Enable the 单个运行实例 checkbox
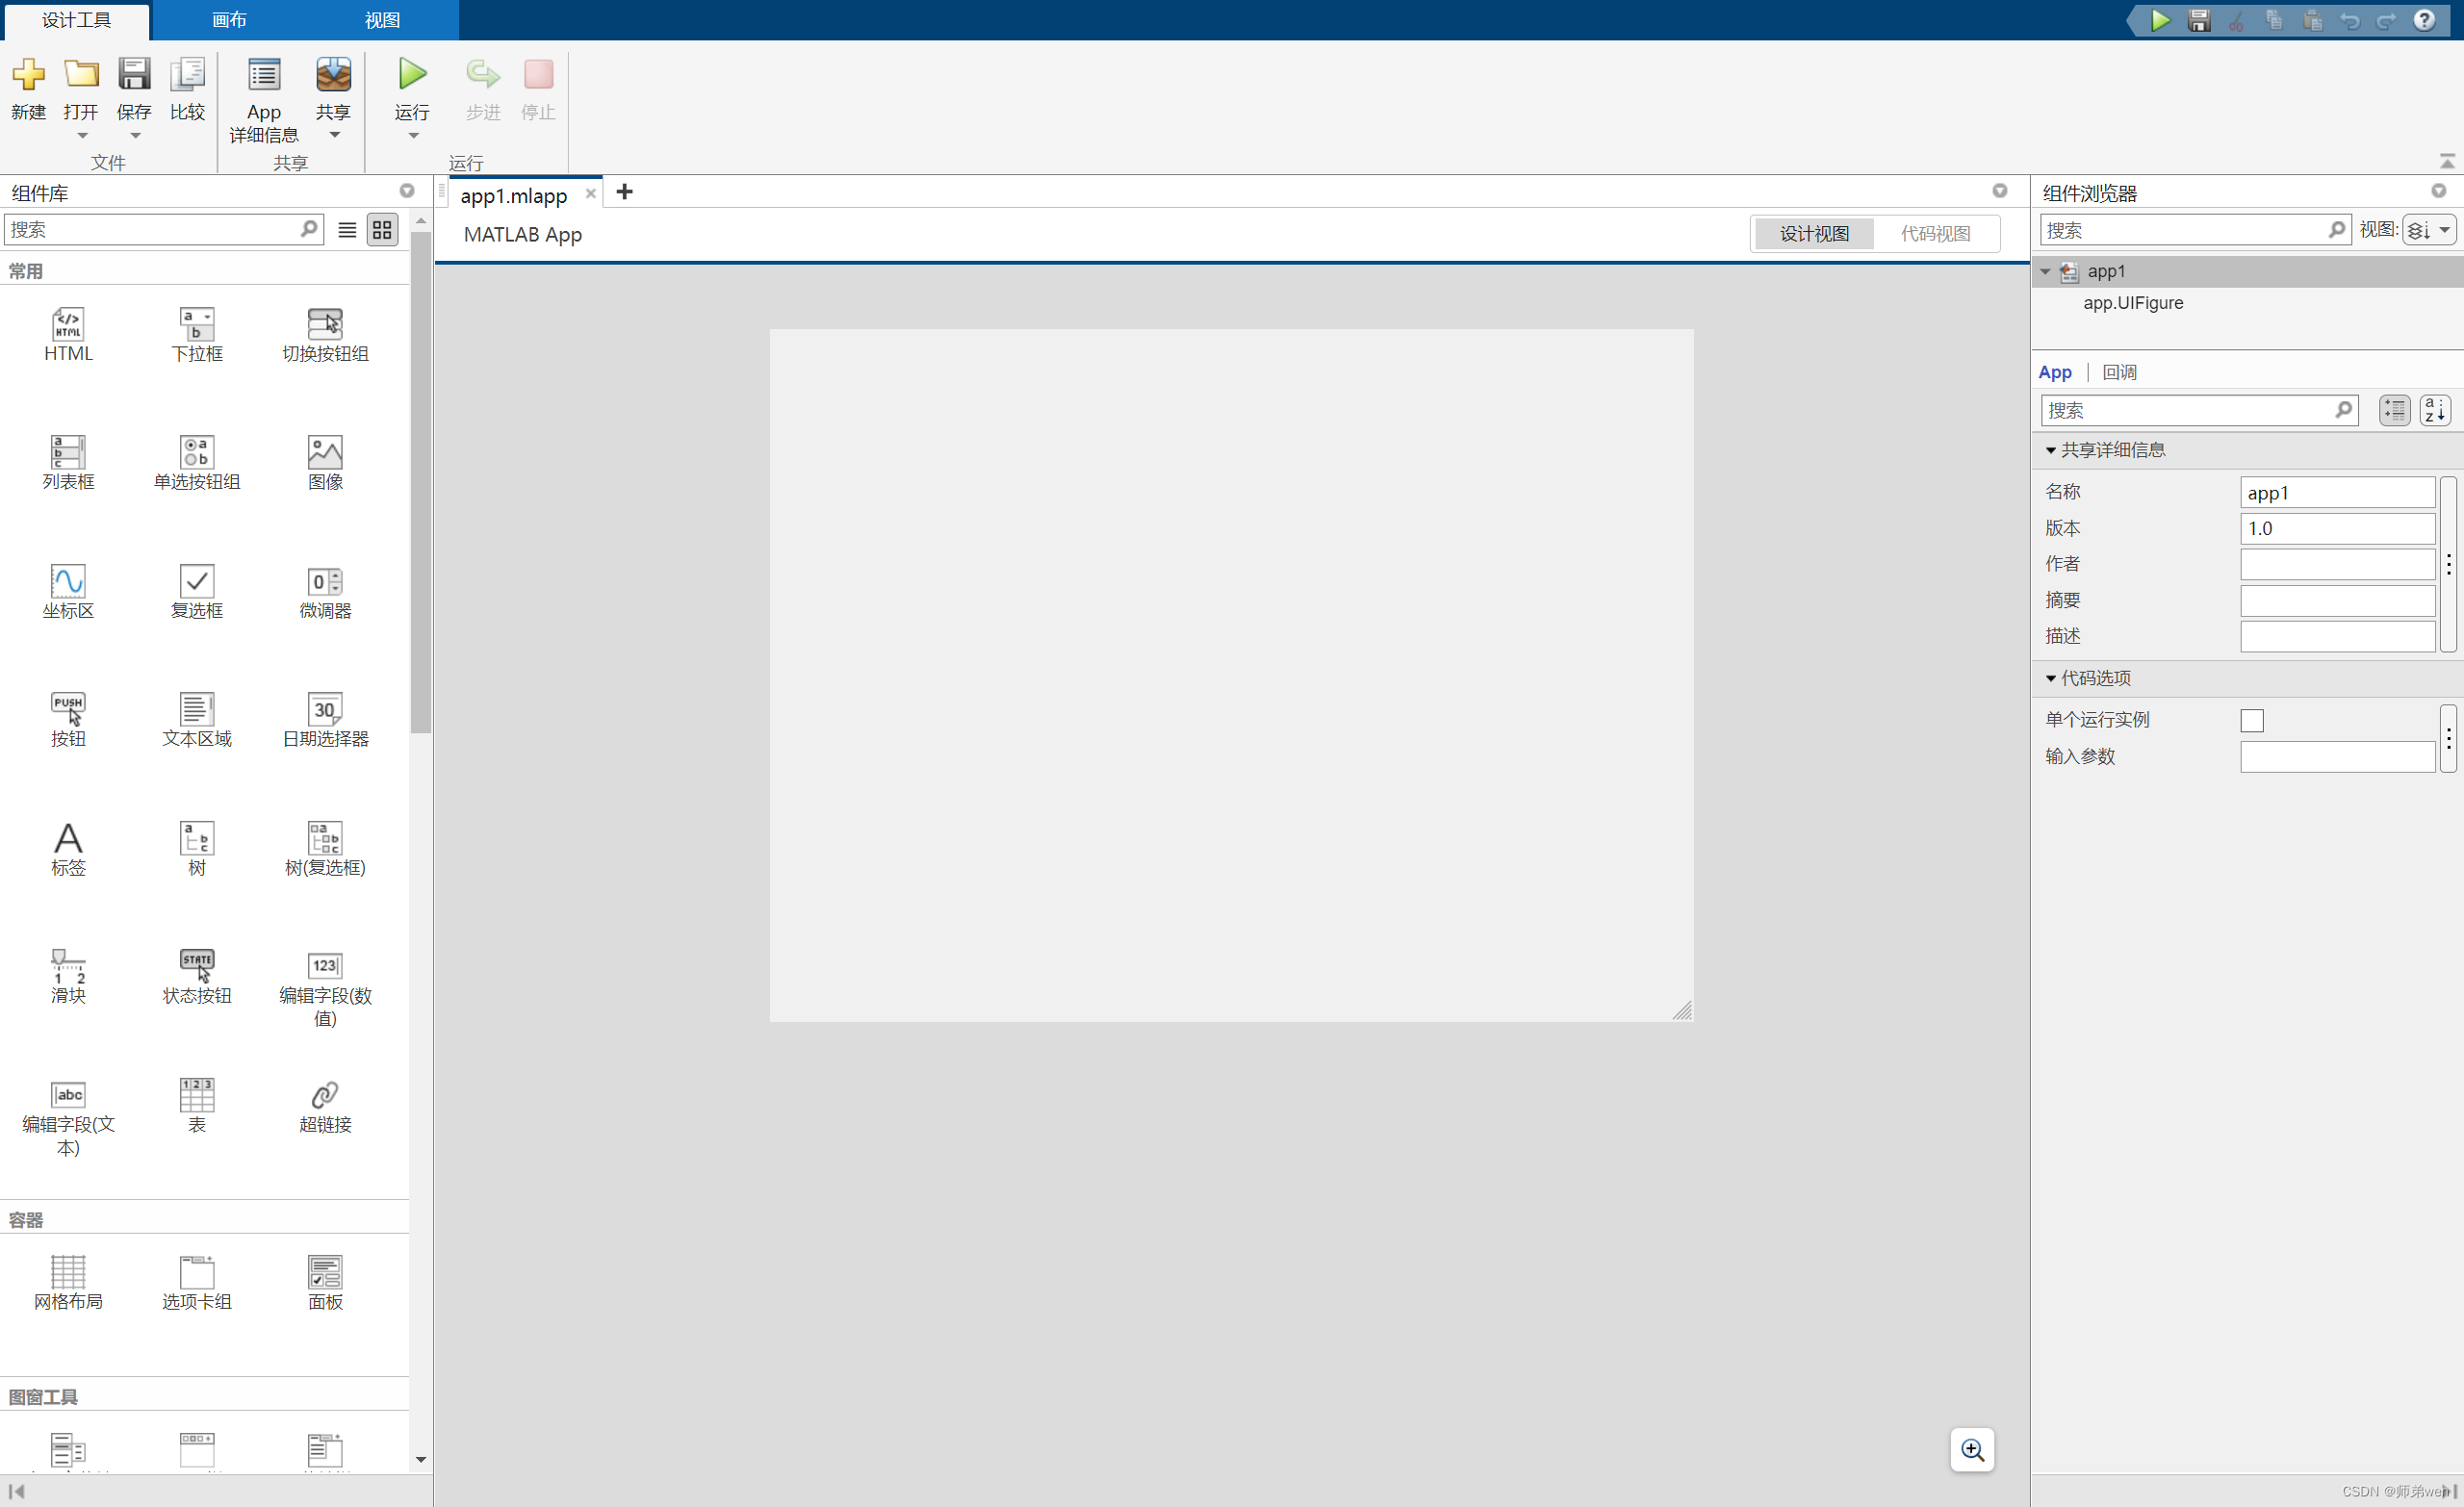 coord(2253,719)
